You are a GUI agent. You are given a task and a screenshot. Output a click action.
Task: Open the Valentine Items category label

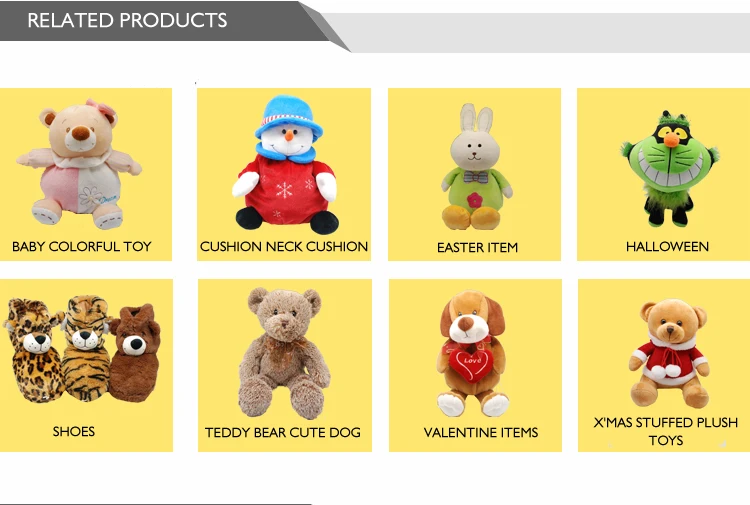pyautogui.click(x=481, y=432)
